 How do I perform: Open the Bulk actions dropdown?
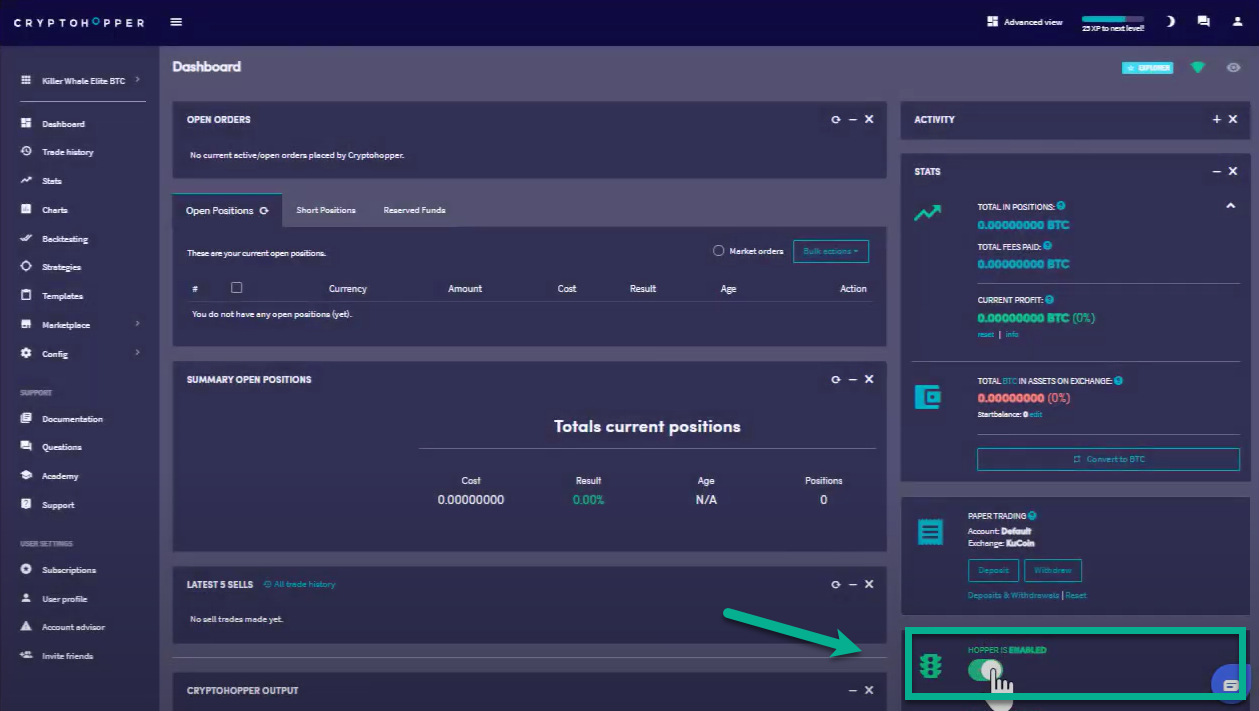click(x=830, y=251)
